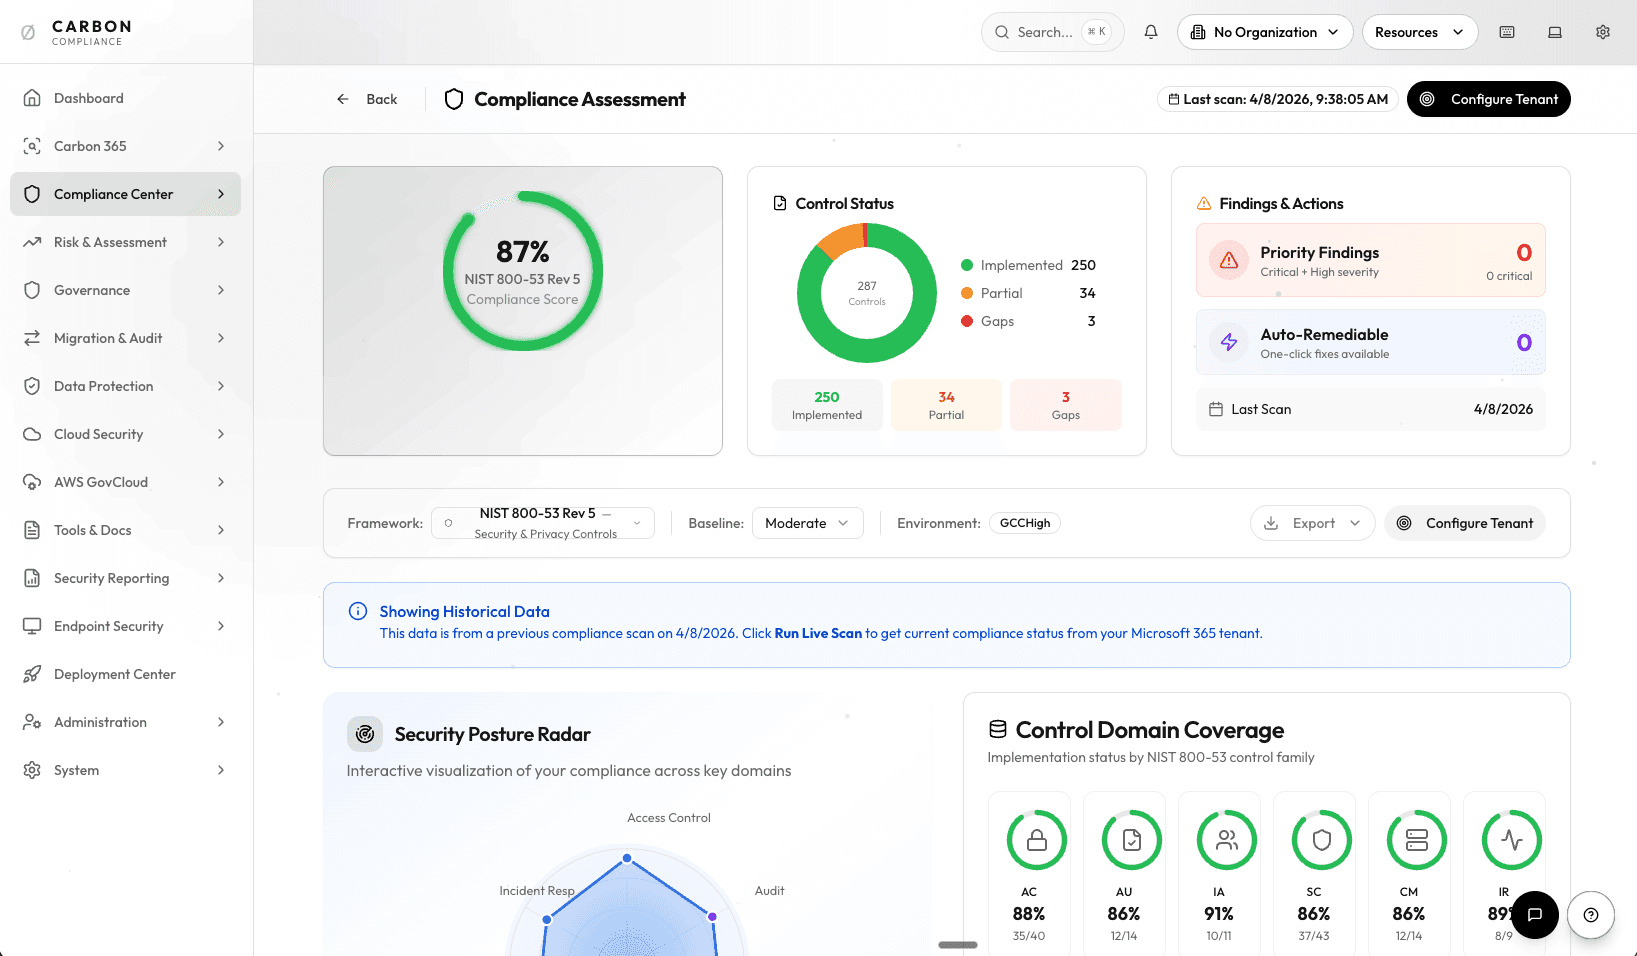Click the shield icon beside Compliance Assessment

[x=454, y=99]
